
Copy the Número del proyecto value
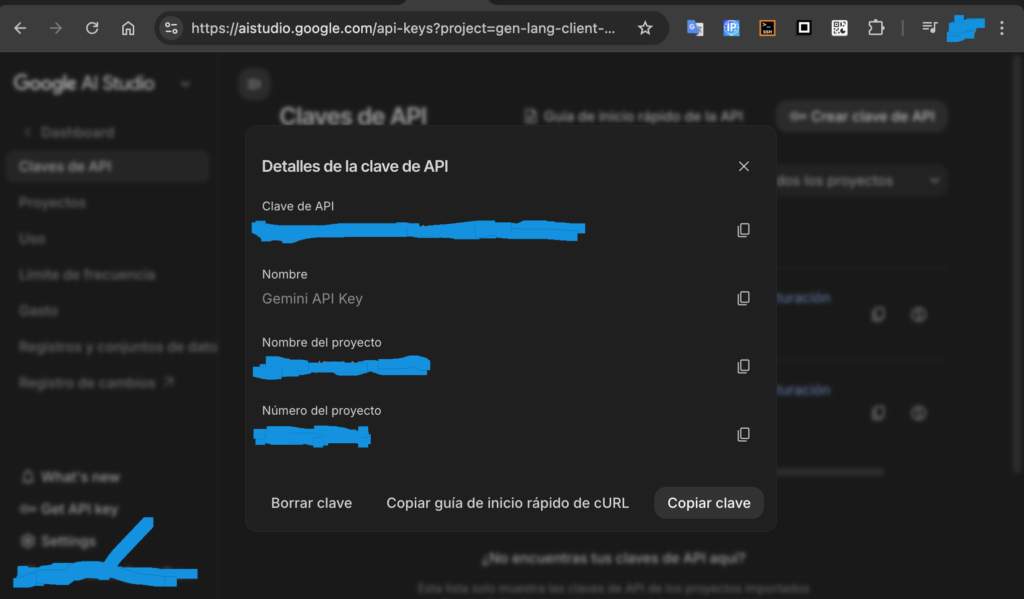[x=743, y=434]
